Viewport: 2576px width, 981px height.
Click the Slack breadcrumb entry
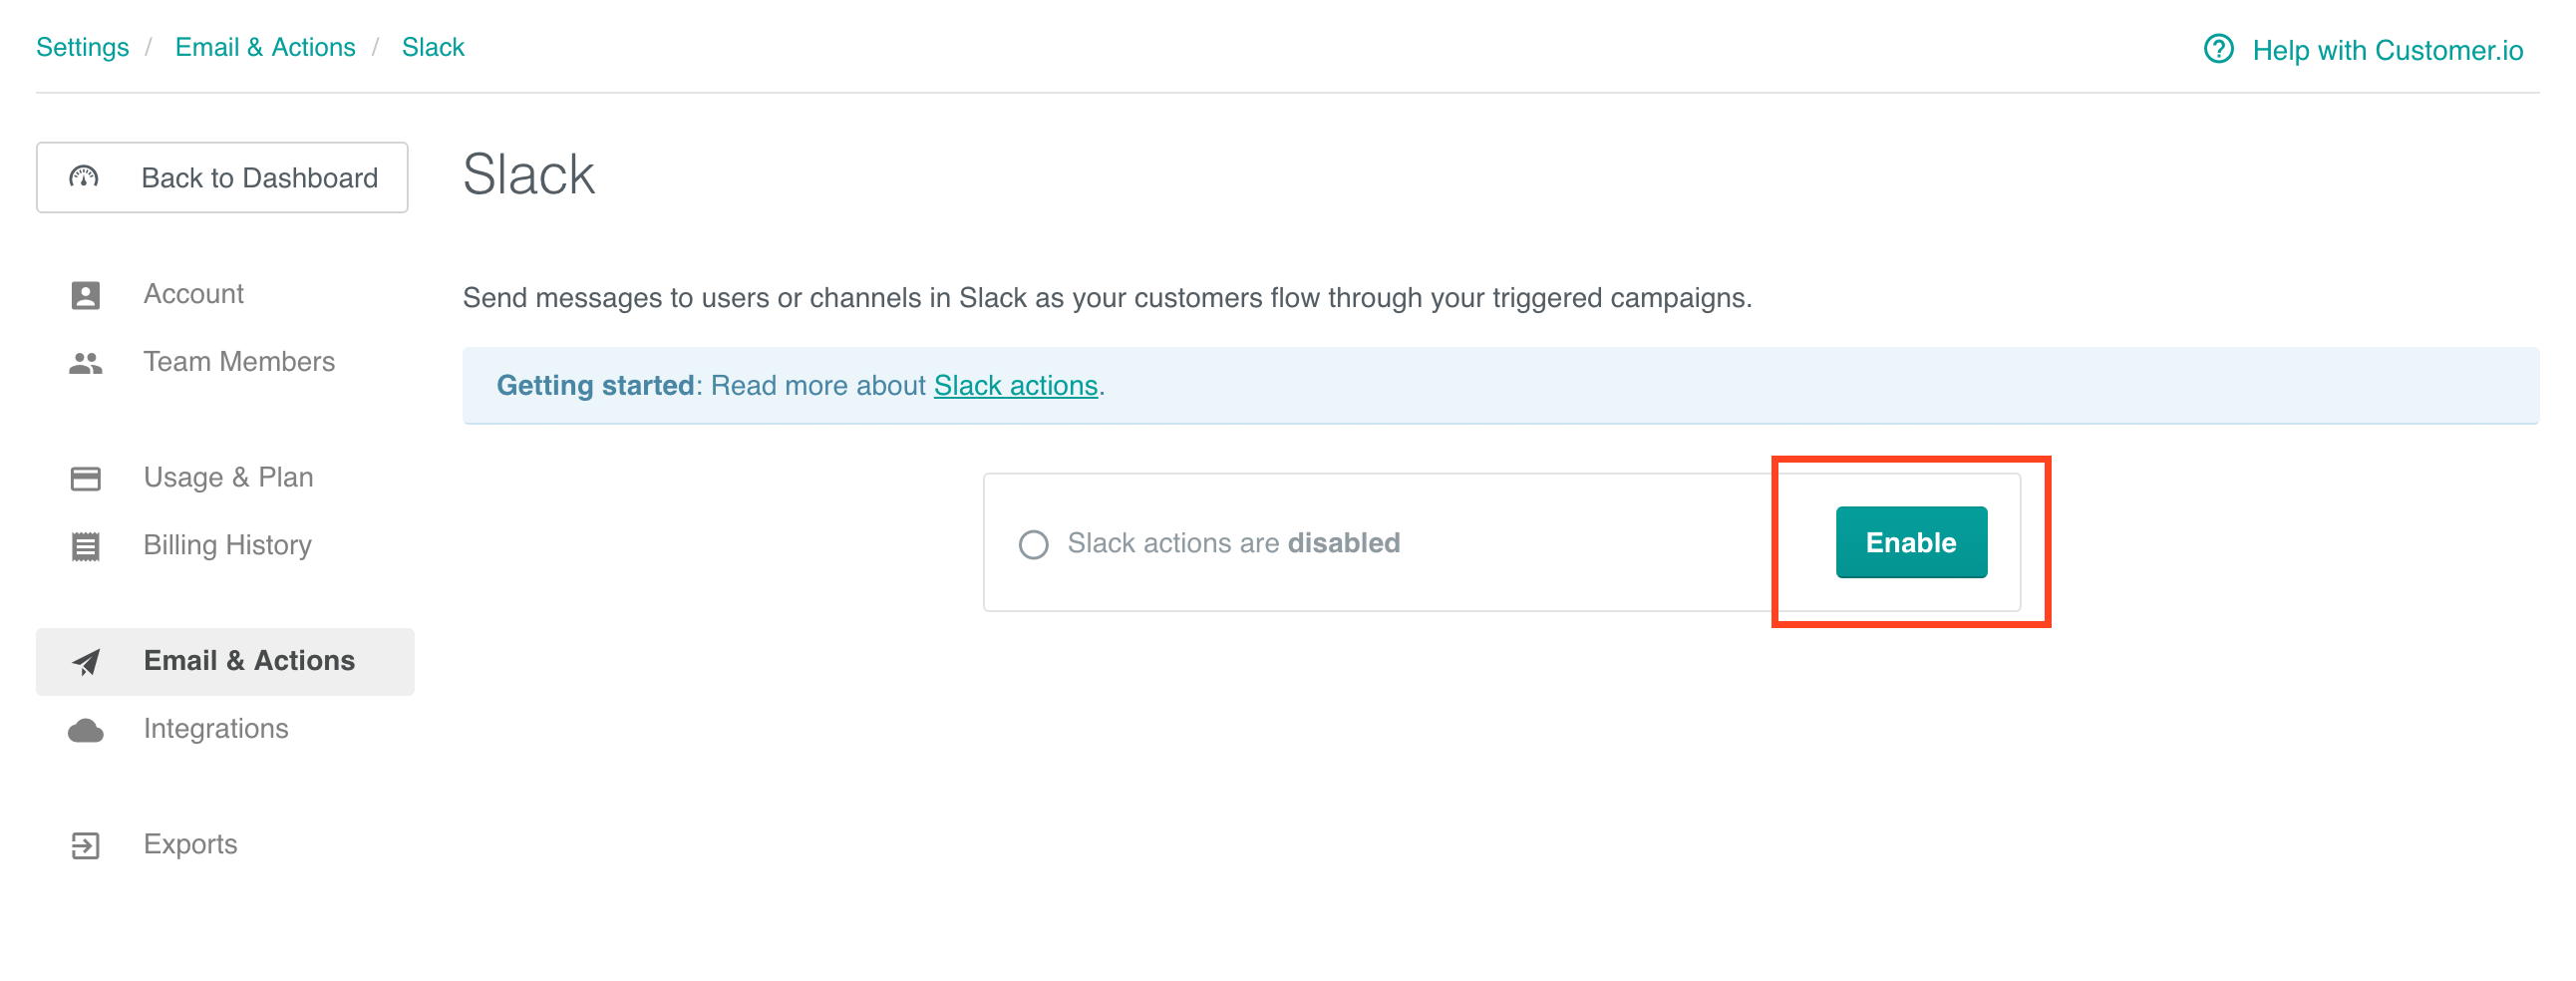(x=433, y=46)
